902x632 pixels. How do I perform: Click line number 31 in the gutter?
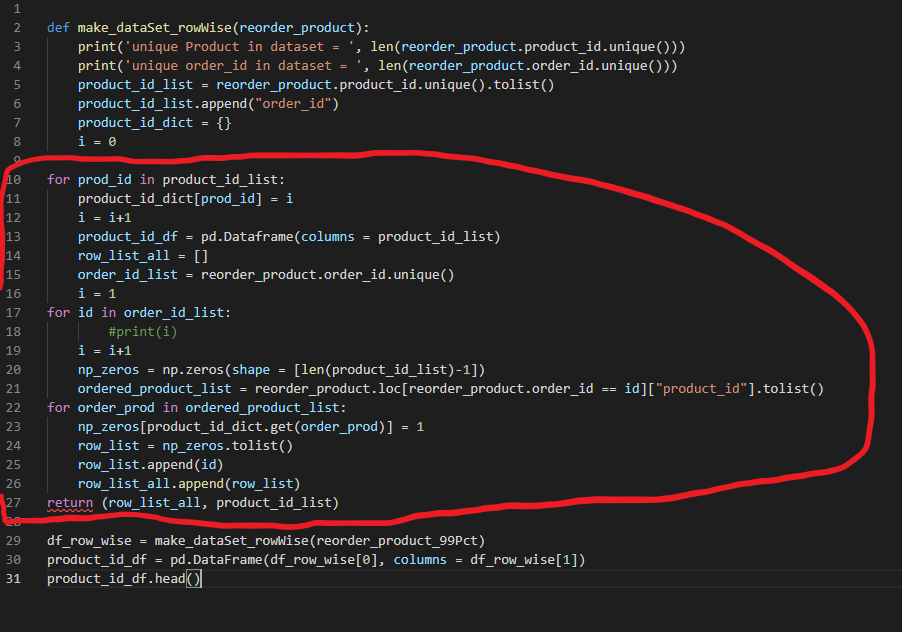pos(13,578)
